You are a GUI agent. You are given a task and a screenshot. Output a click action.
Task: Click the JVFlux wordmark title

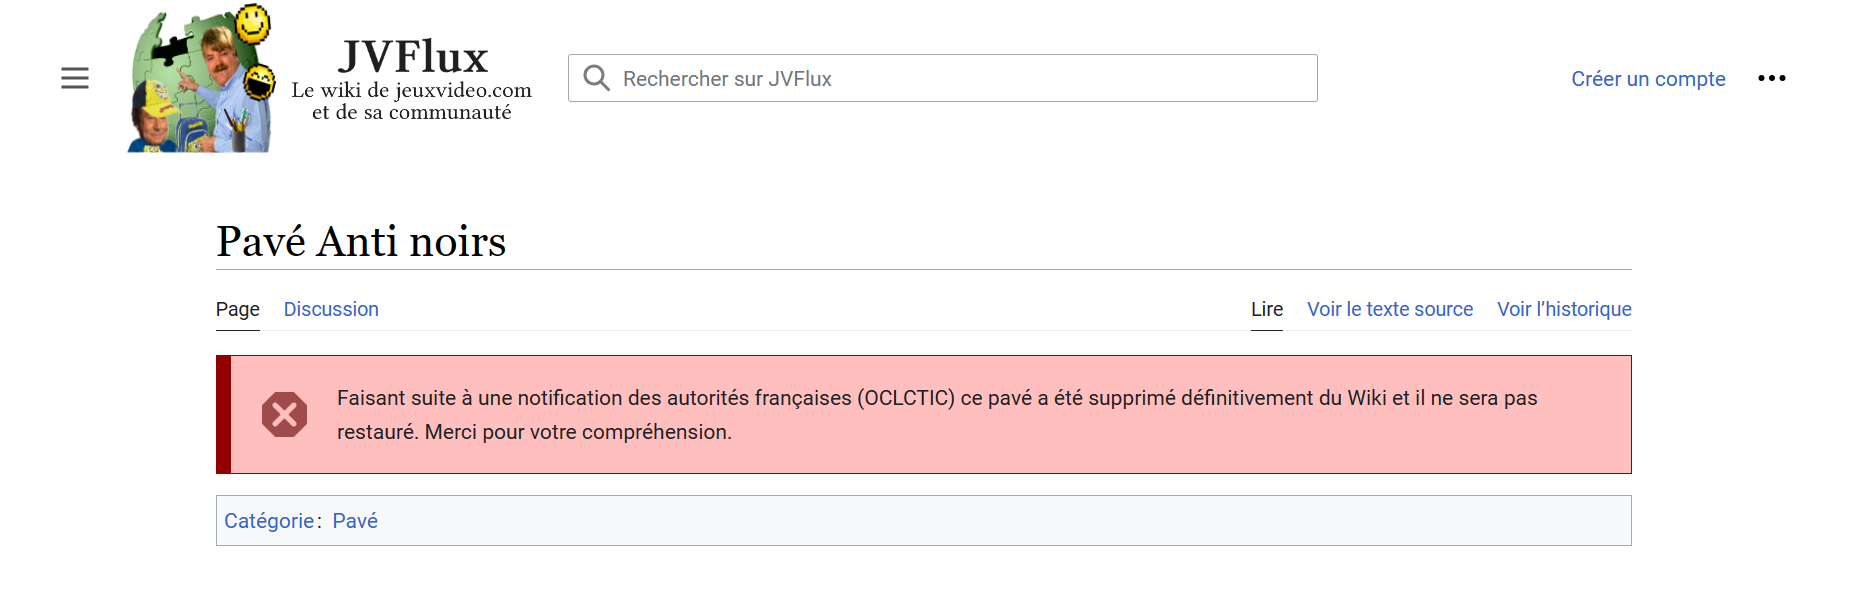pyautogui.click(x=412, y=57)
